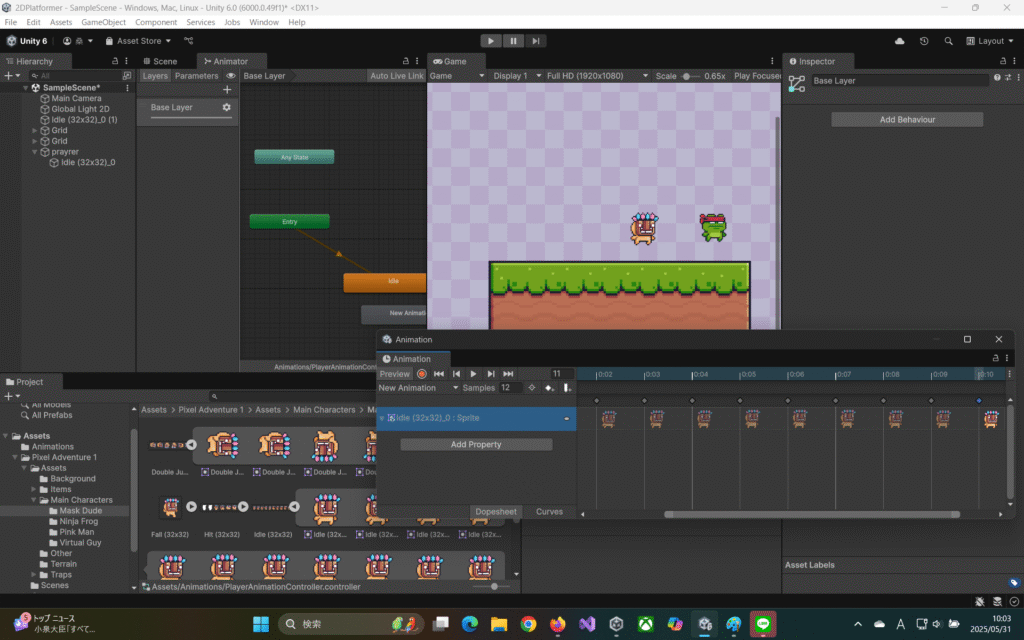Toggle filter by selection diamond icon

[x=532, y=388]
